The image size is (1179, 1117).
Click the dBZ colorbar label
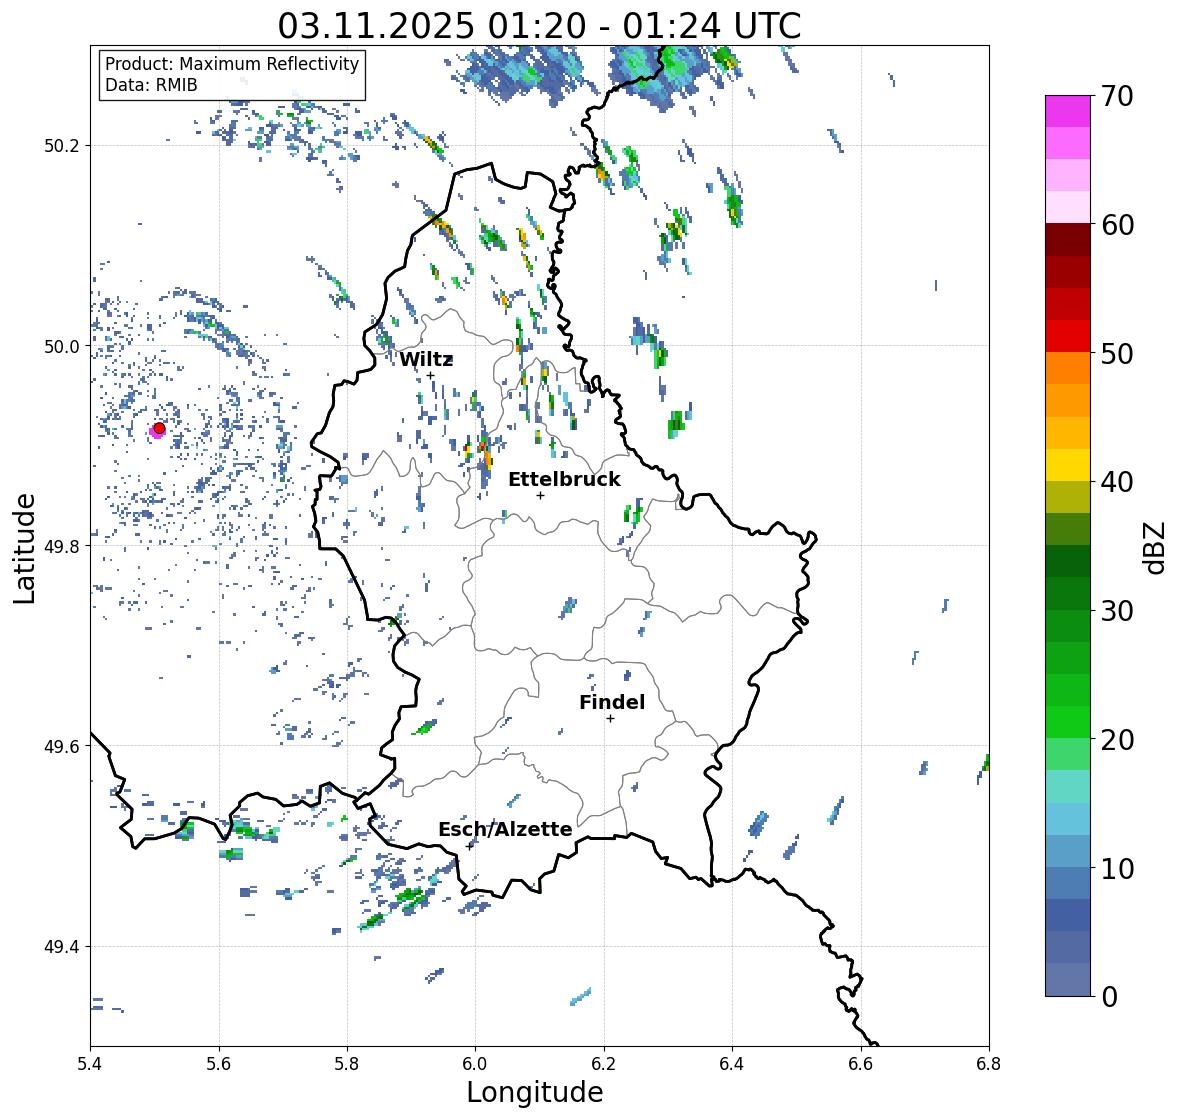click(1156, 547)
